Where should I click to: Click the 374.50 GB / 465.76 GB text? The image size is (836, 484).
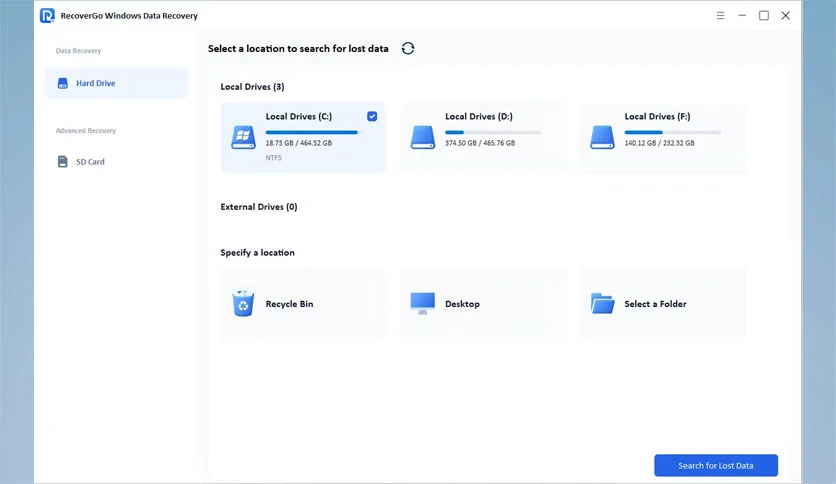pos(480,143)
